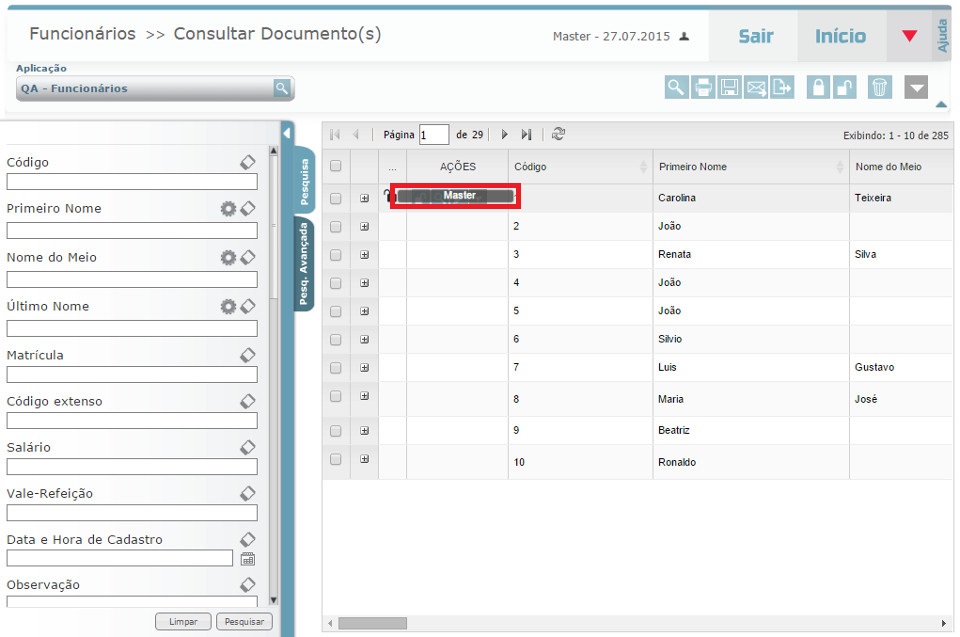Open the red triangle menu dropdown

pyautogui.click(x=909, y=36)
